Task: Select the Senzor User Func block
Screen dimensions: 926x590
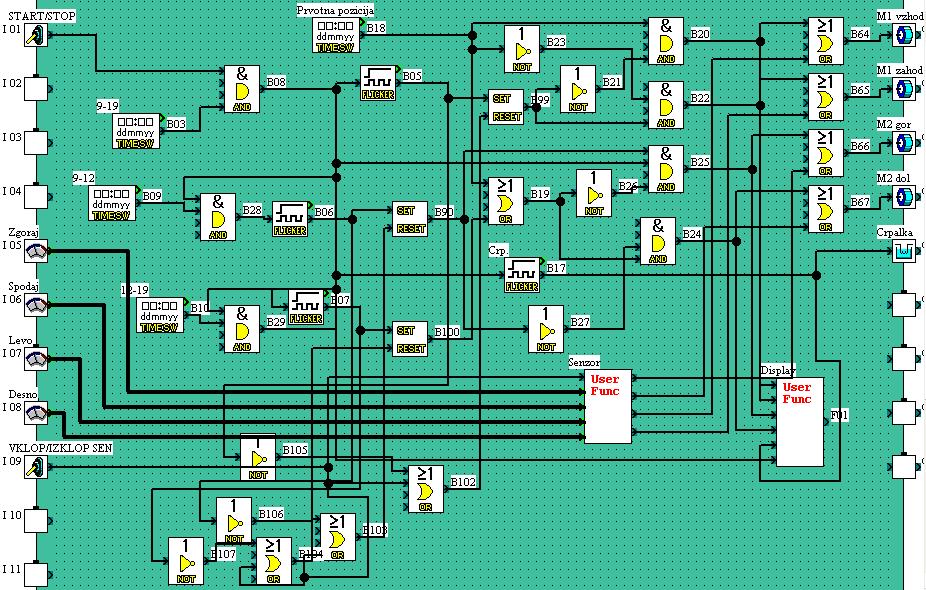Action: tap(608, 407)
